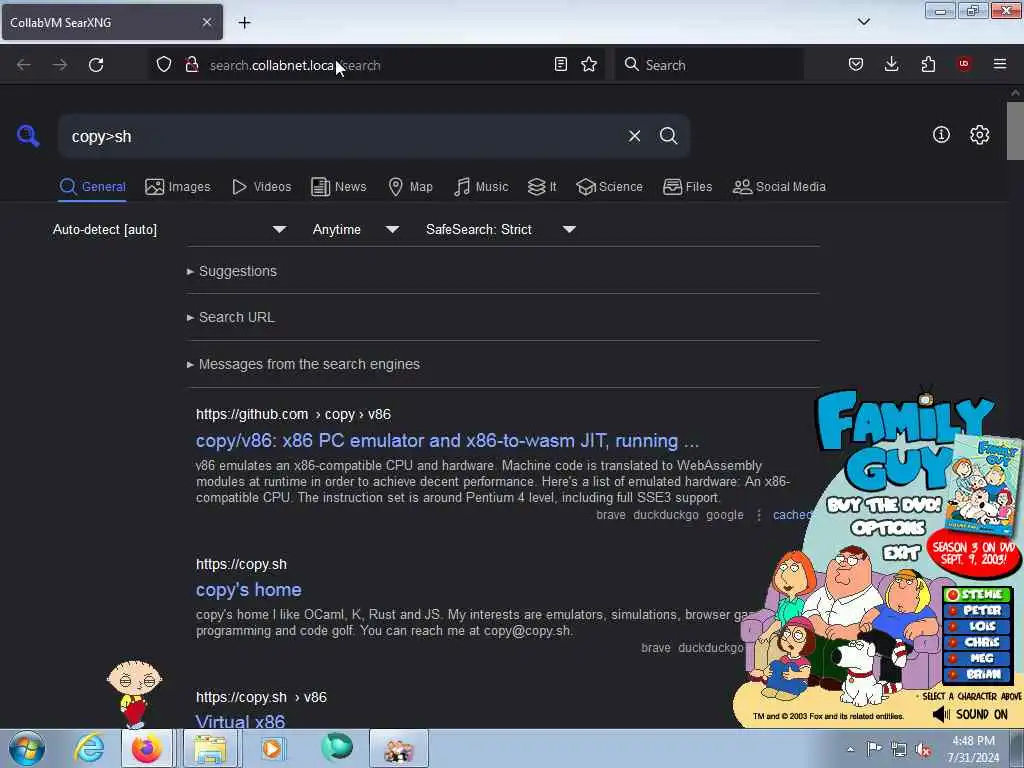
Task: Open site security lock info
Action: click(192, 65)
